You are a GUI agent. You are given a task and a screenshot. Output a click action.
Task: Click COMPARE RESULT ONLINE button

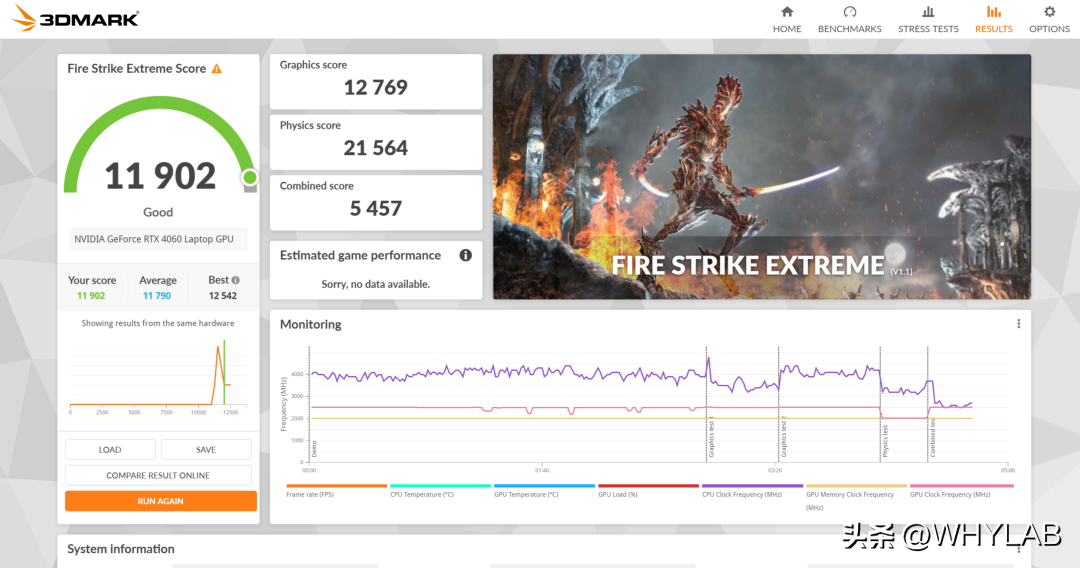pyautogui.click(x=158, y=475)
